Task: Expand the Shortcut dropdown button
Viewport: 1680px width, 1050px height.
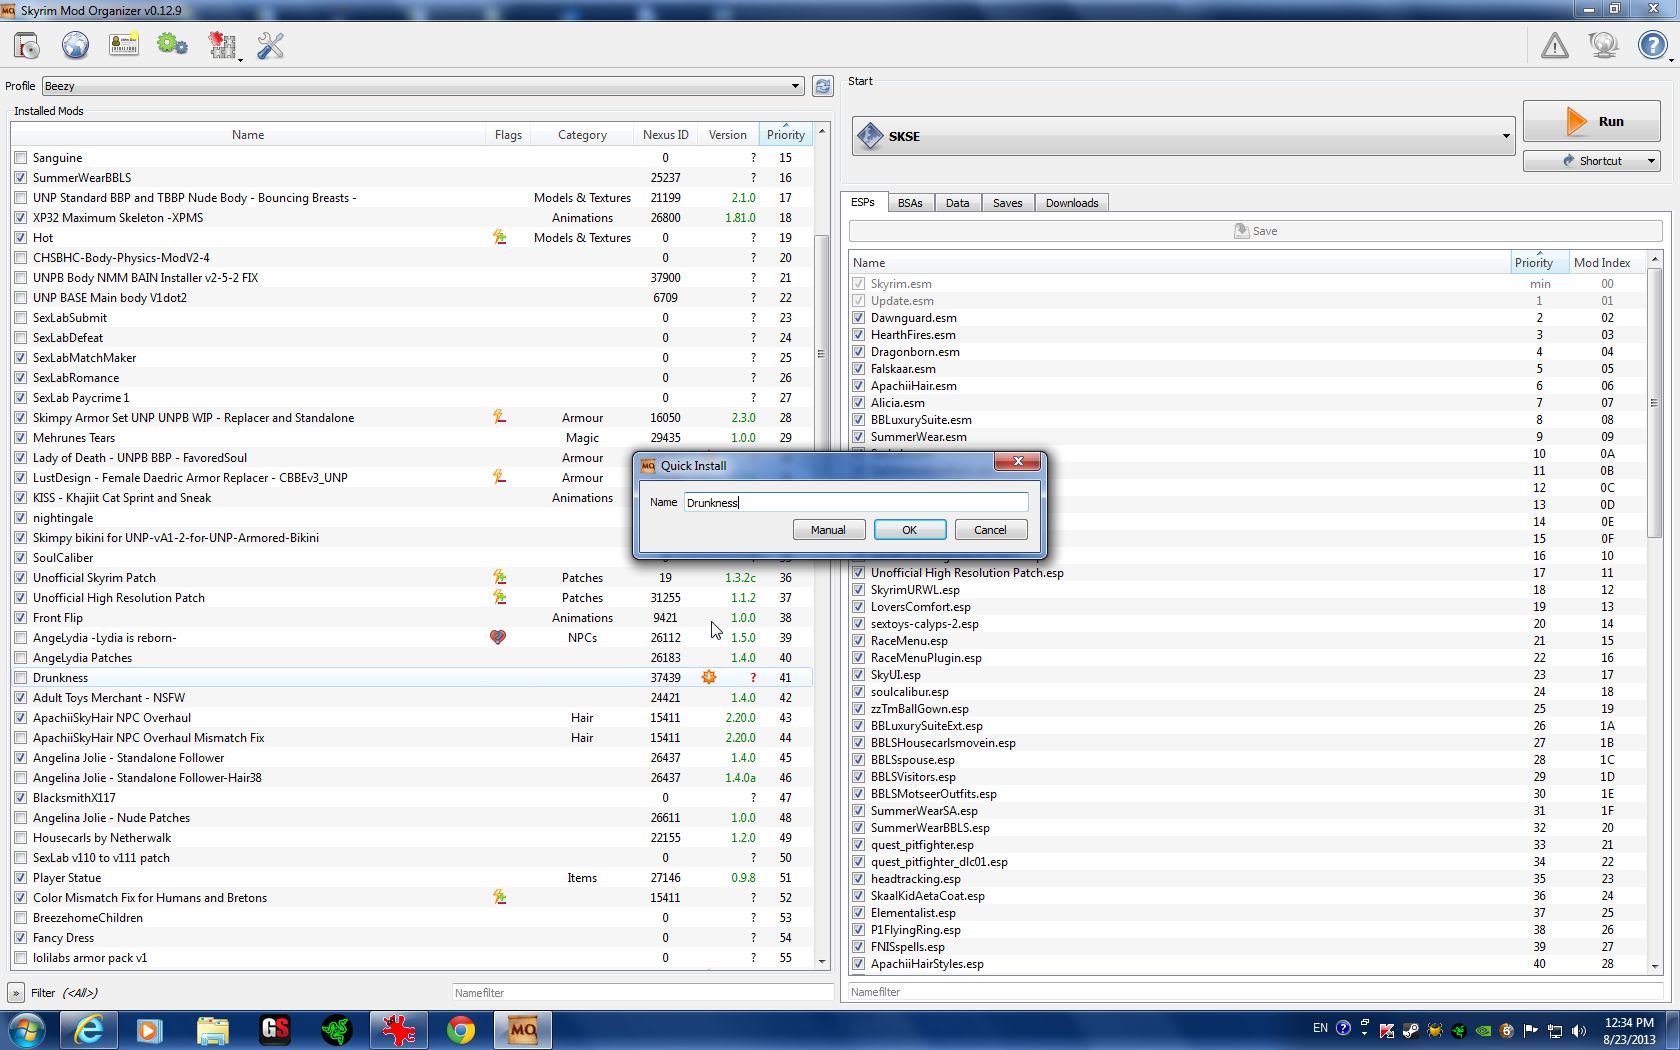Action: click(1650, 161)
